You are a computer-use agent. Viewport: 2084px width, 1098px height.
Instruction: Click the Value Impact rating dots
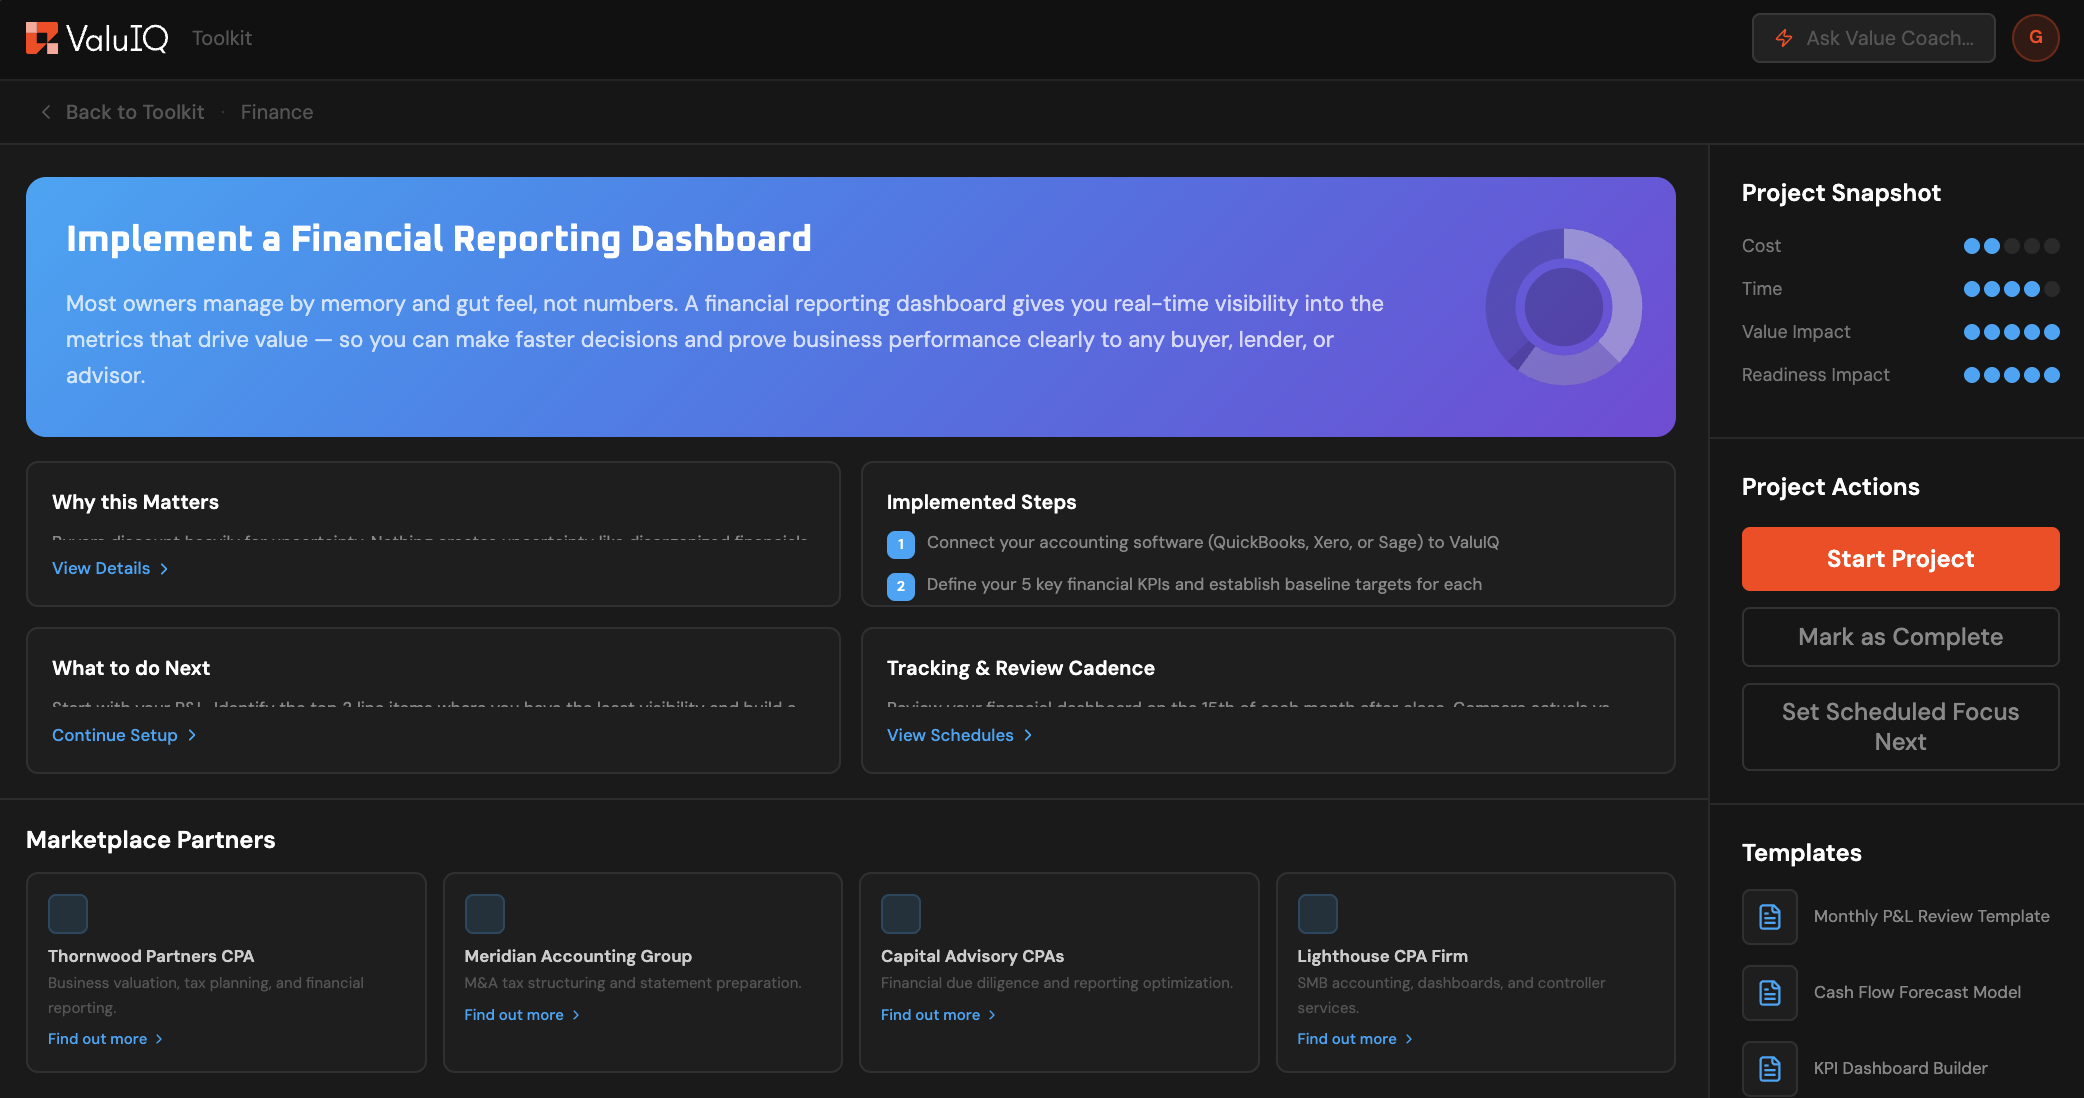click(2011, 332)
